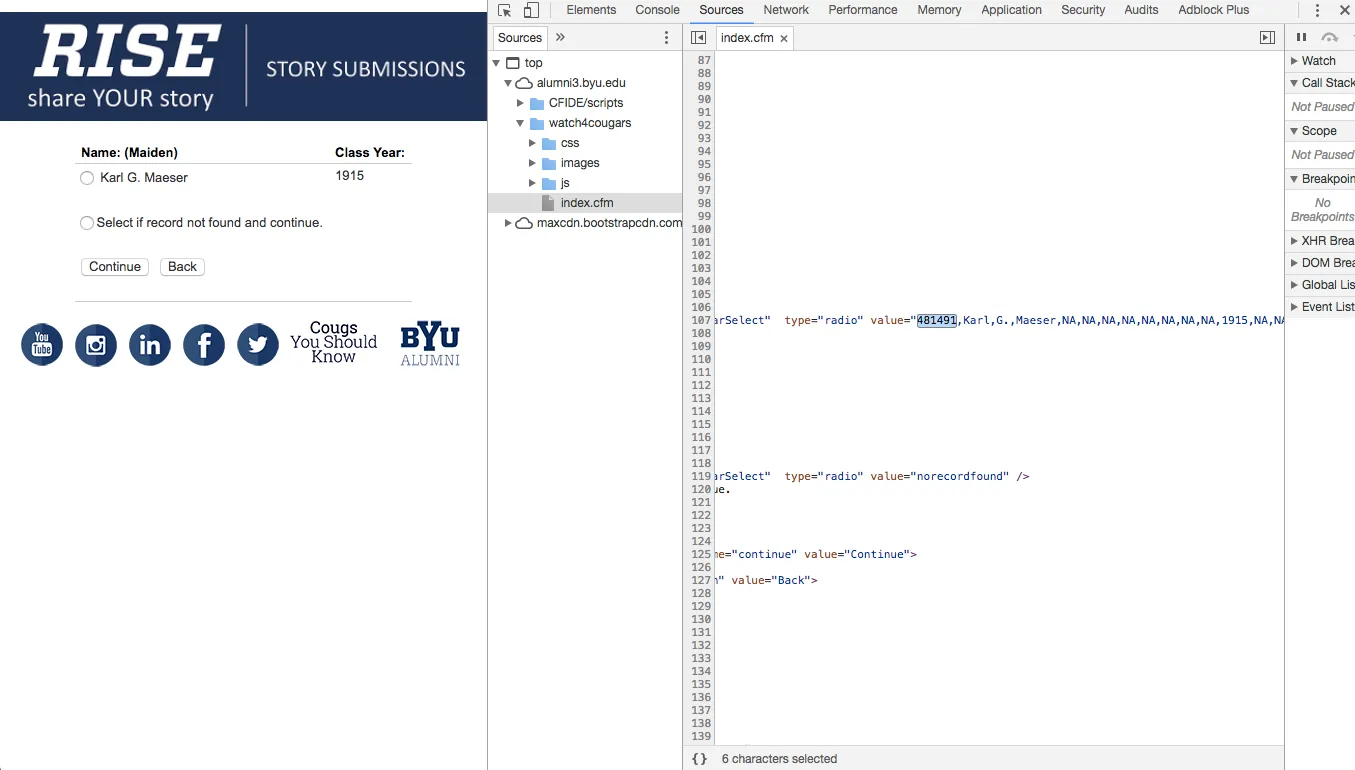Close the index.cfm file tab

[784, 38]
